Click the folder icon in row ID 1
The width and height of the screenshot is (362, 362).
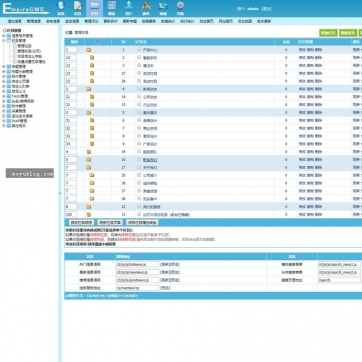(89, 50)
